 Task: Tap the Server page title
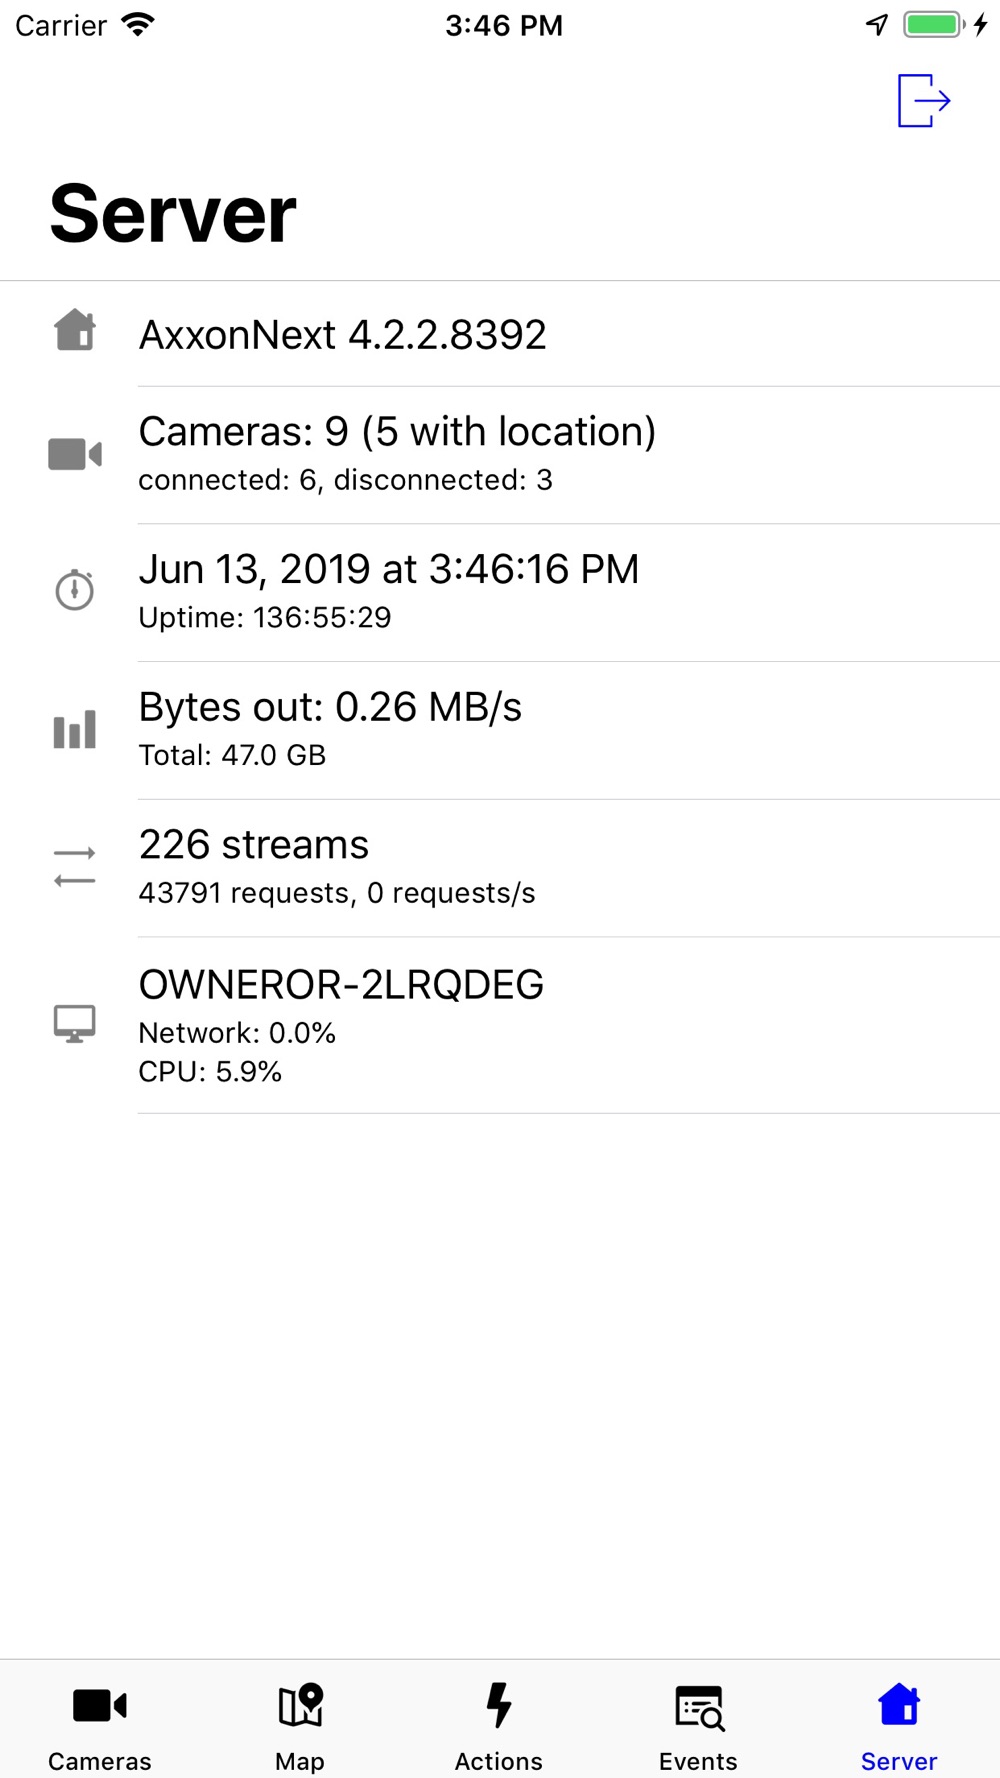173,214
